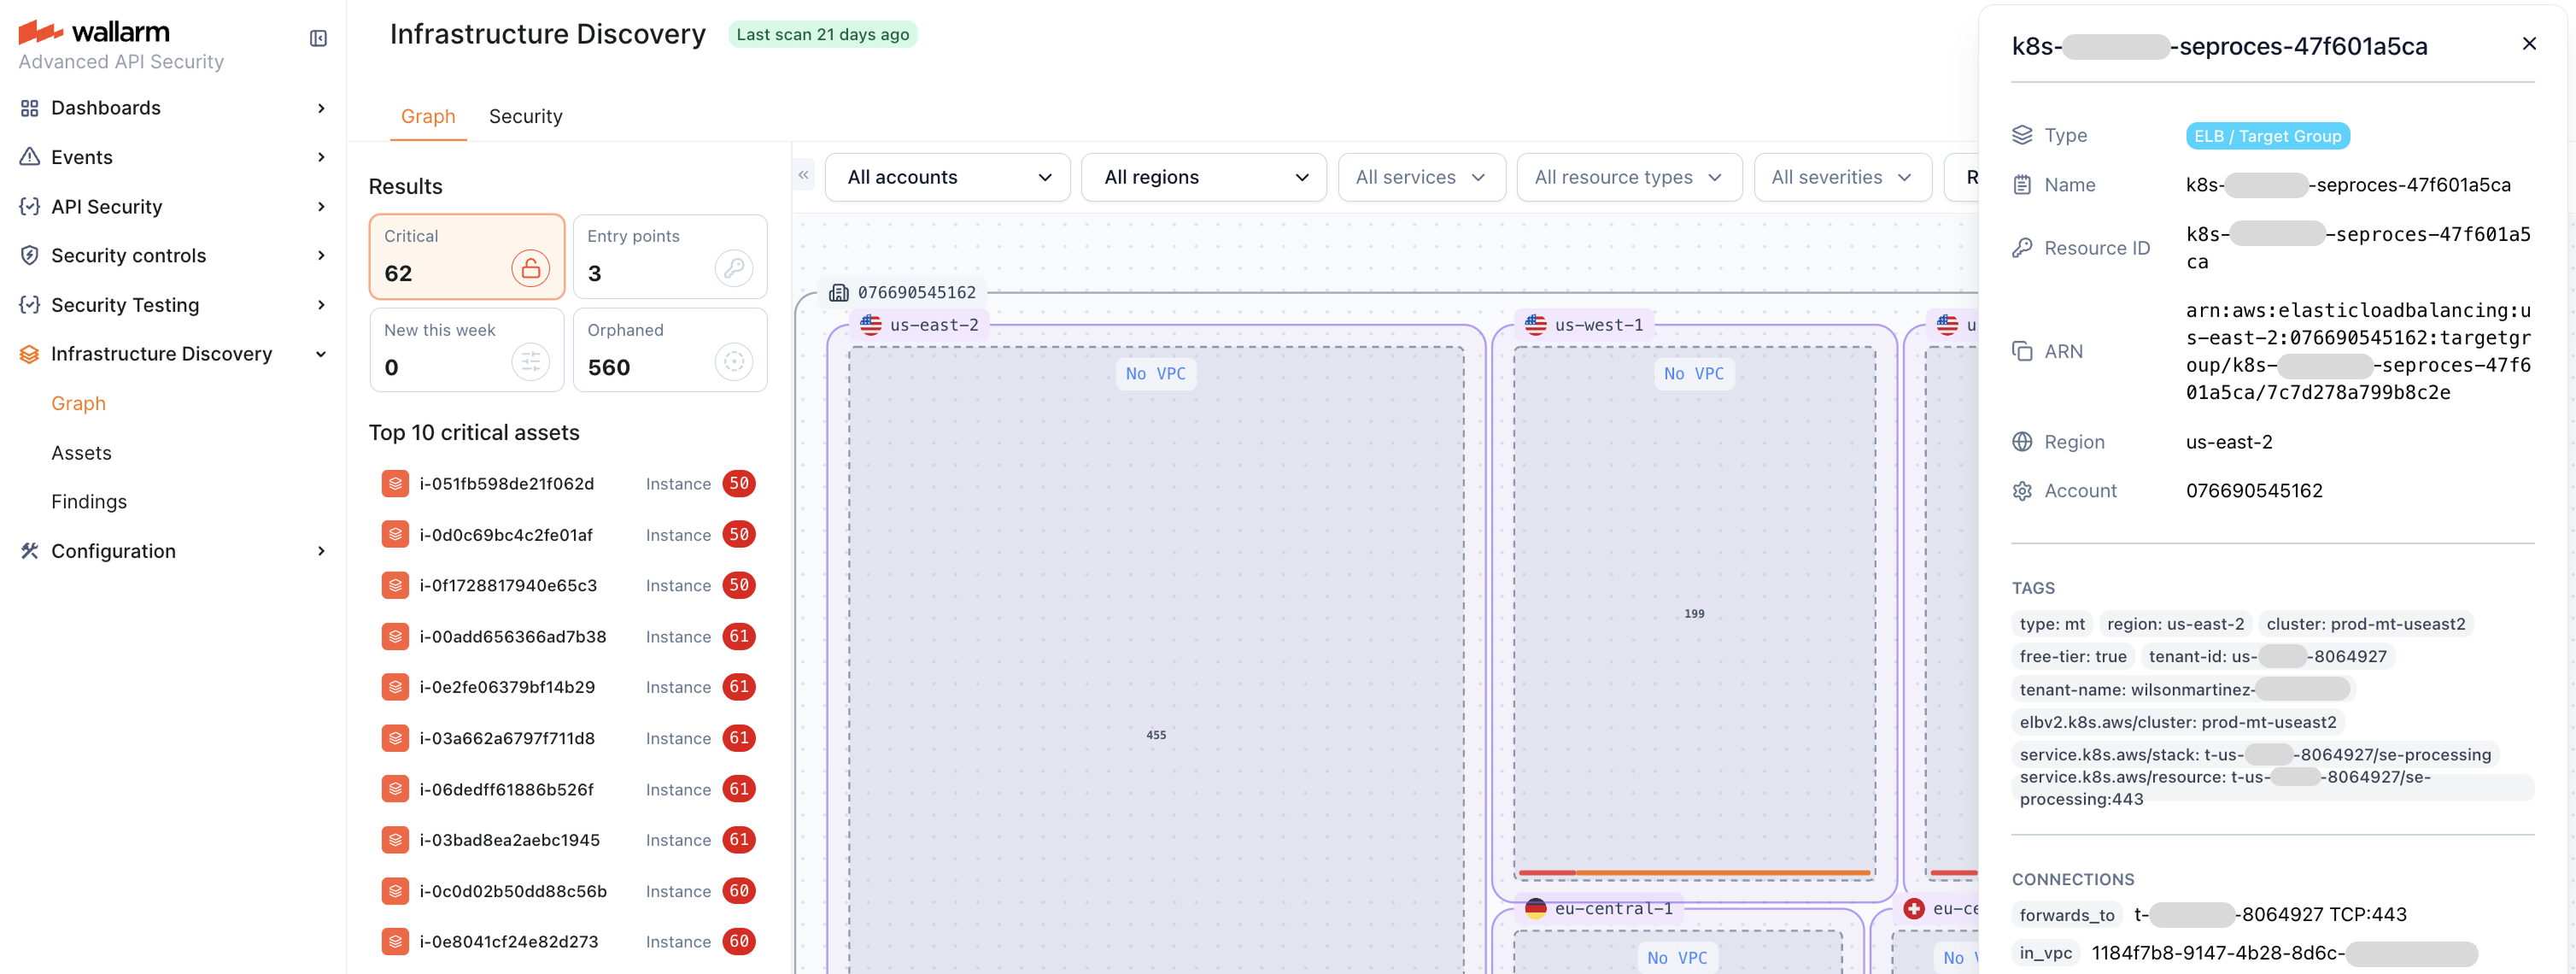Click the Resource ID key icon
The height and width of the screenshot is (974, 2576).
click(x=2022, y=248)
